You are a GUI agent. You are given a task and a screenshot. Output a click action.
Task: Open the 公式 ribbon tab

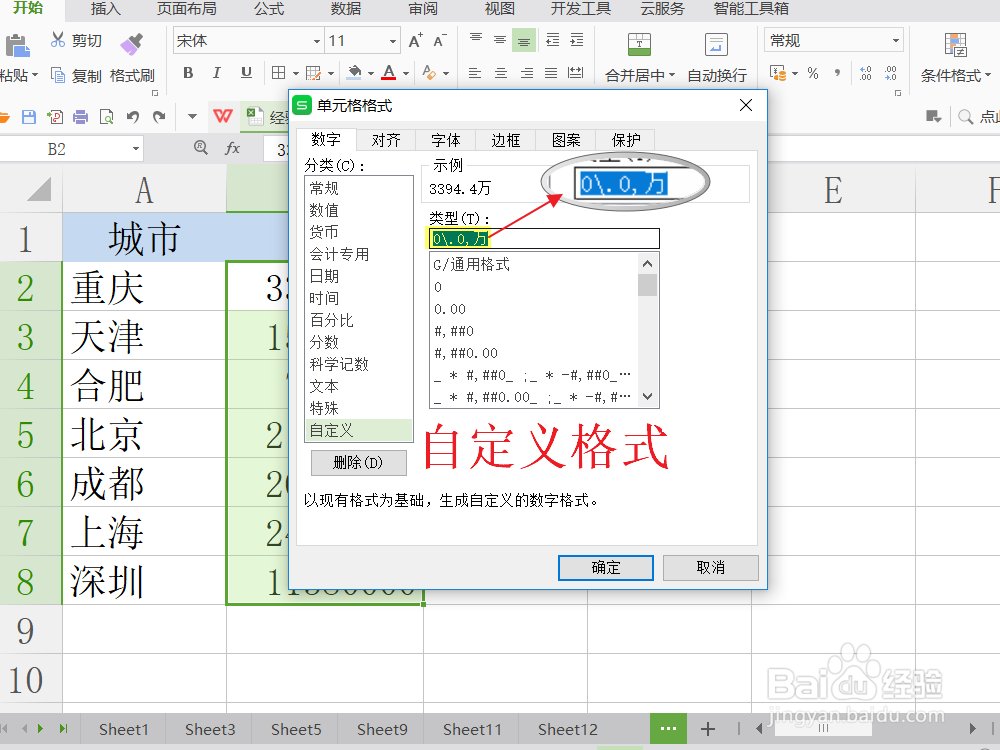(269, 9)
